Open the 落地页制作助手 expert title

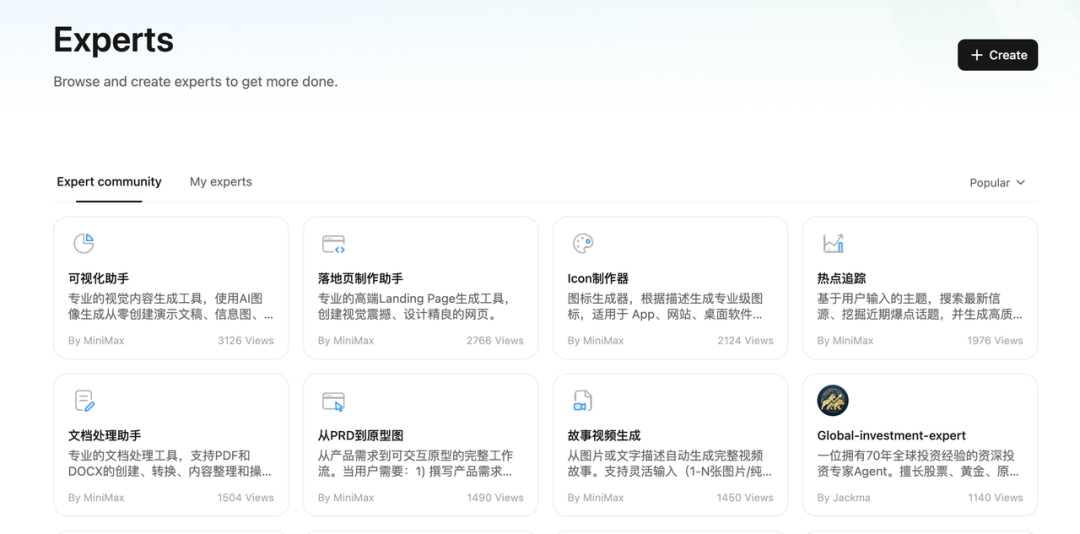(360, 279)
